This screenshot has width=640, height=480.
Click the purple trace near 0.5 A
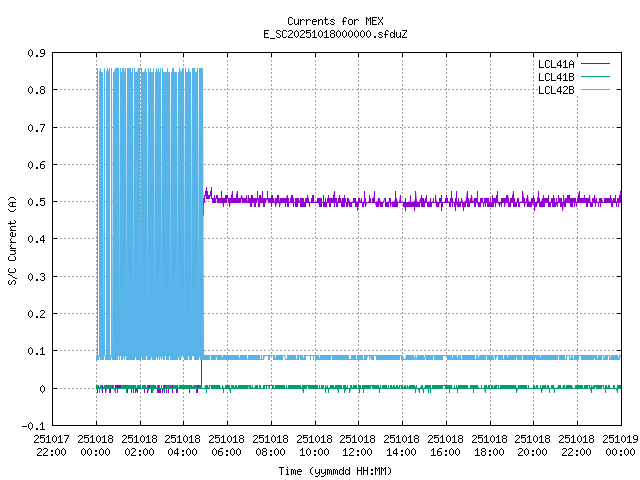click(x=400, y=201)
